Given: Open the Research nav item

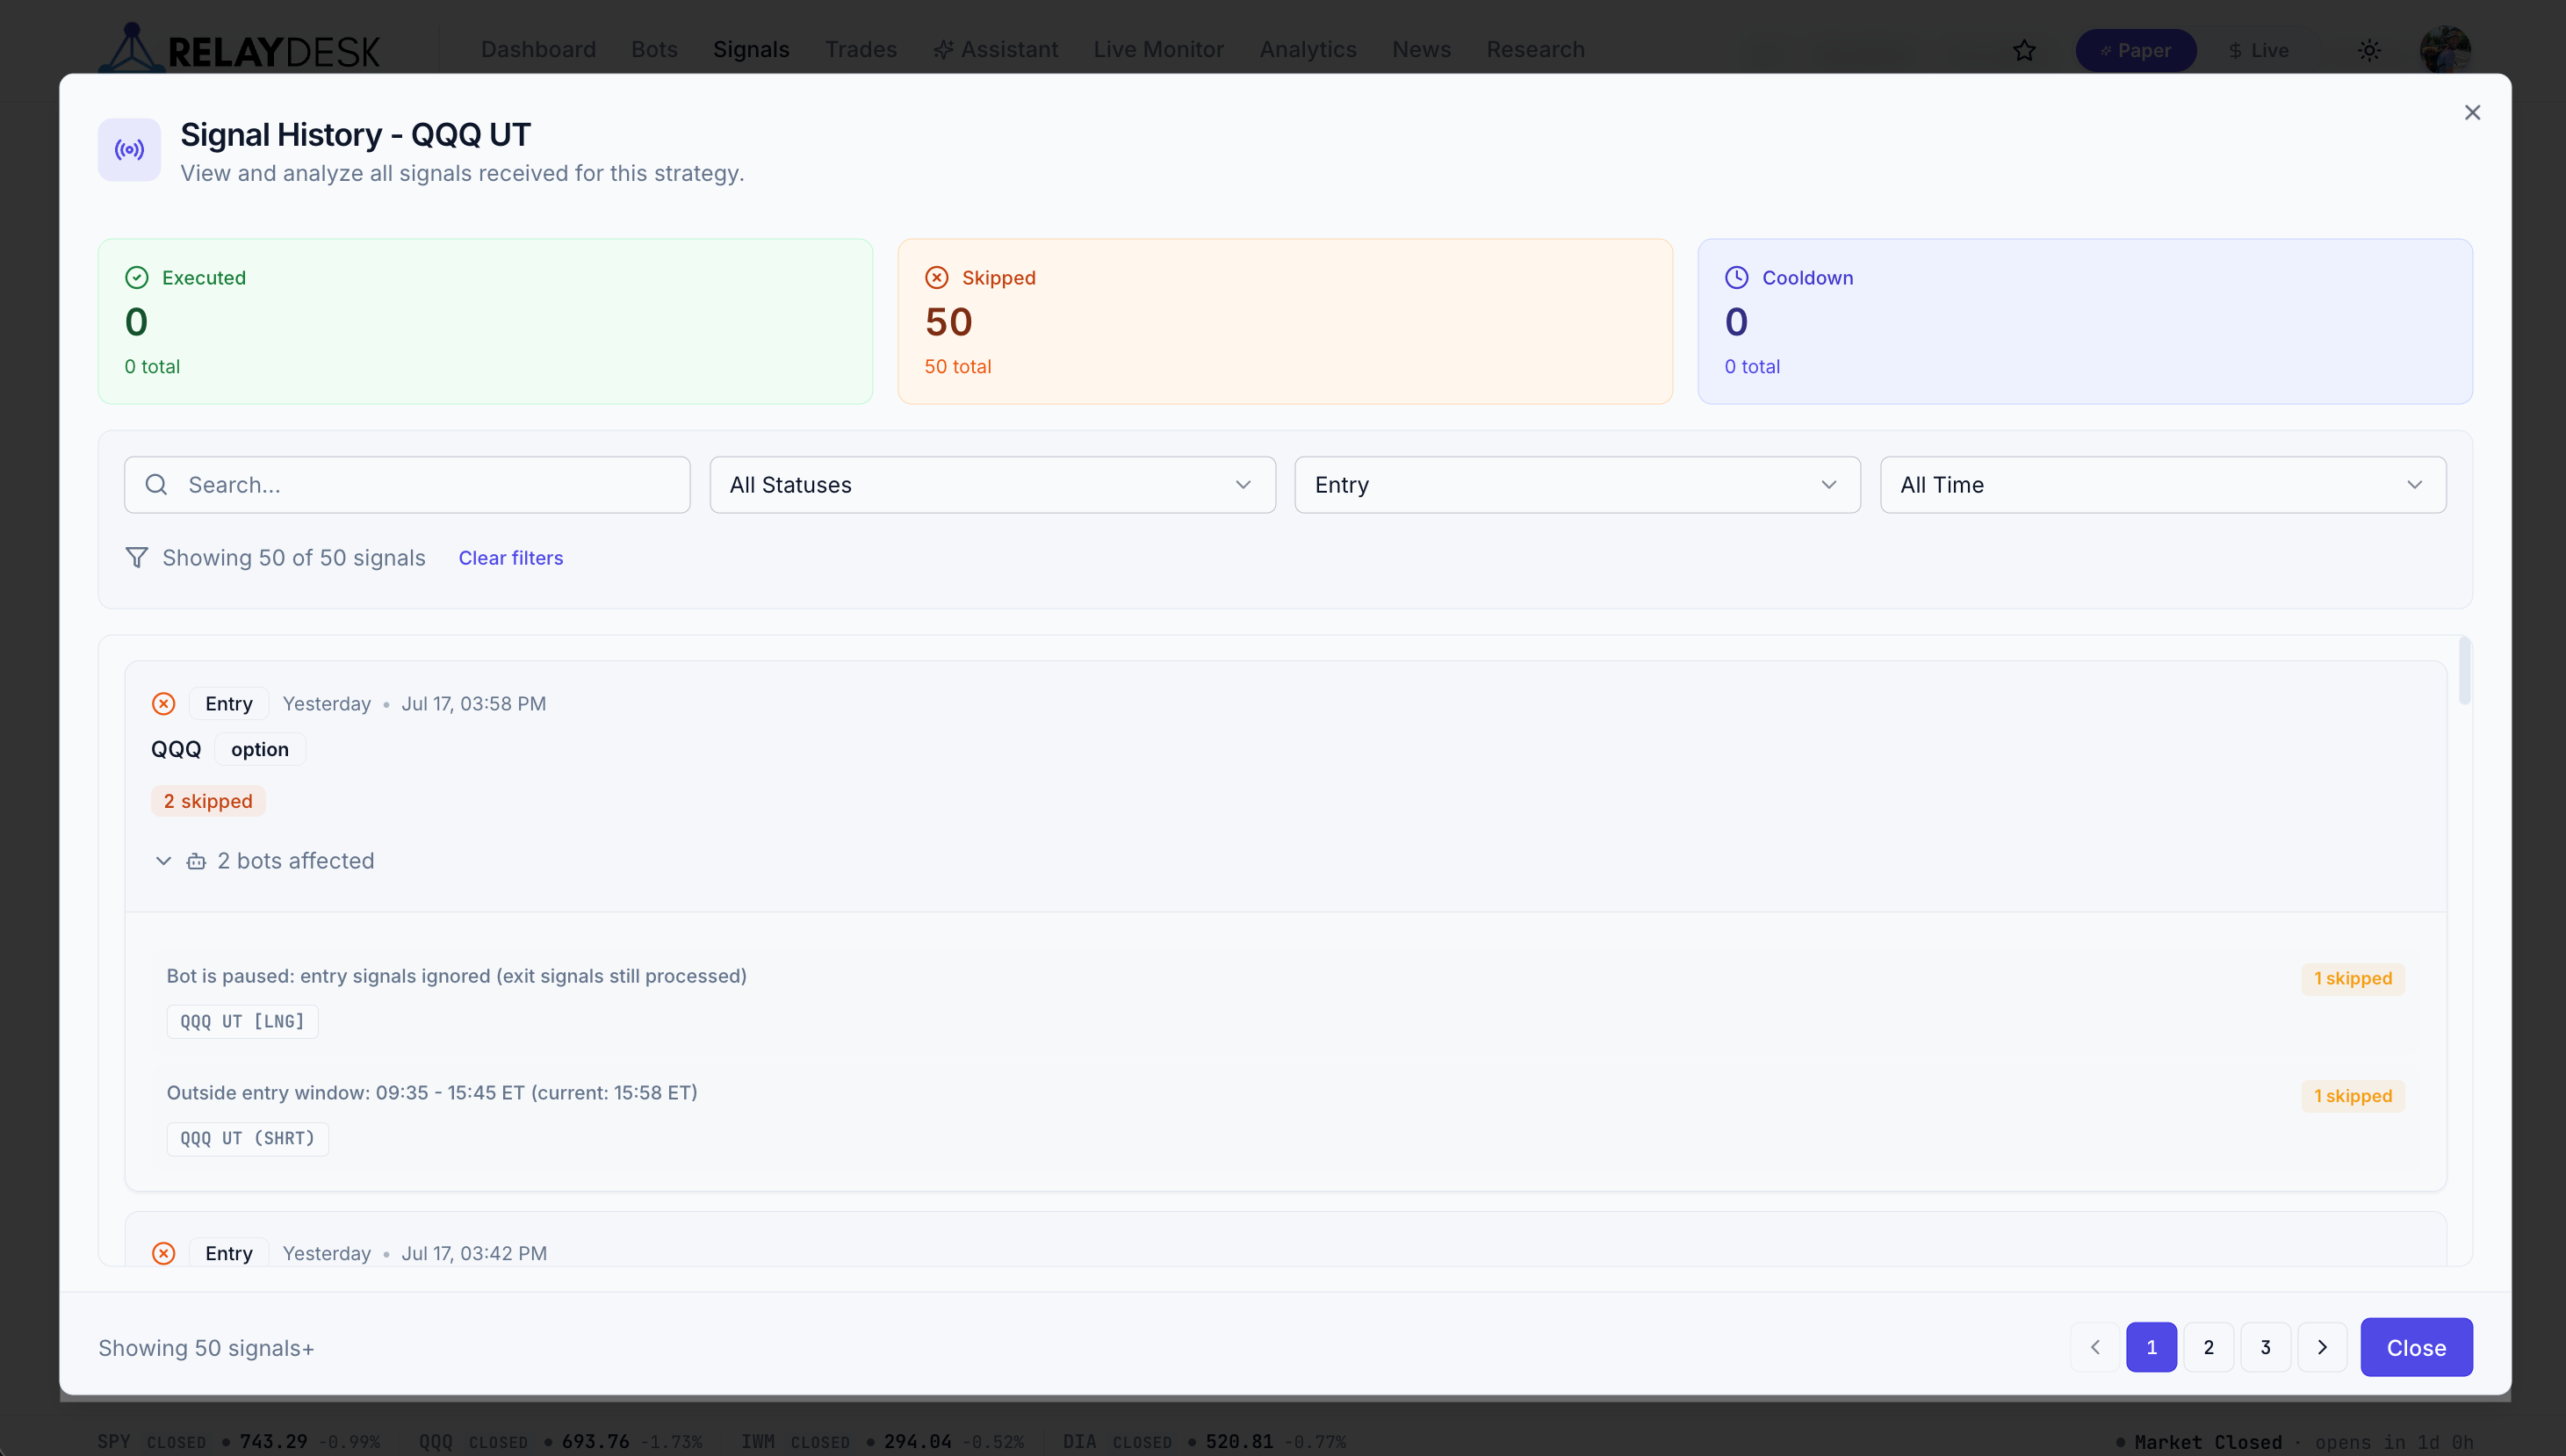Looking at the screenshot, I should (1535, 49).
